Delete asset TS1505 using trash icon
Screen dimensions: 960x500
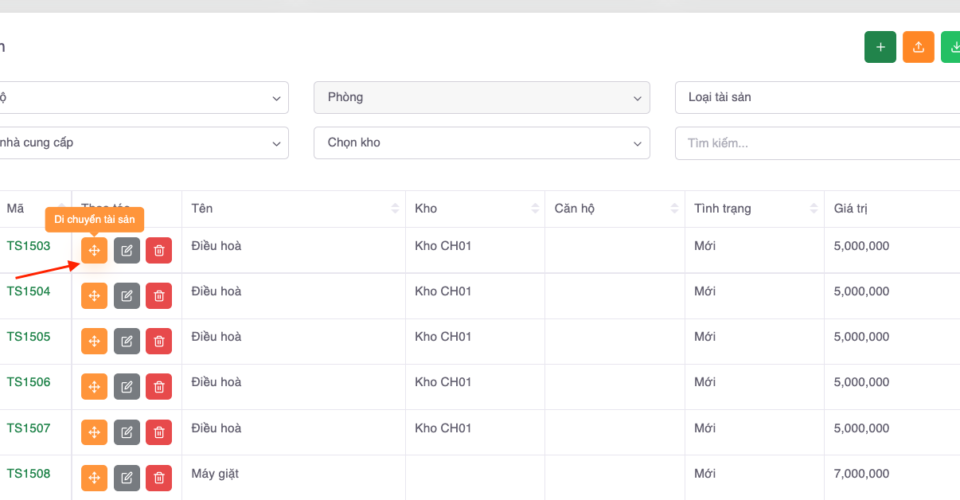158,341
